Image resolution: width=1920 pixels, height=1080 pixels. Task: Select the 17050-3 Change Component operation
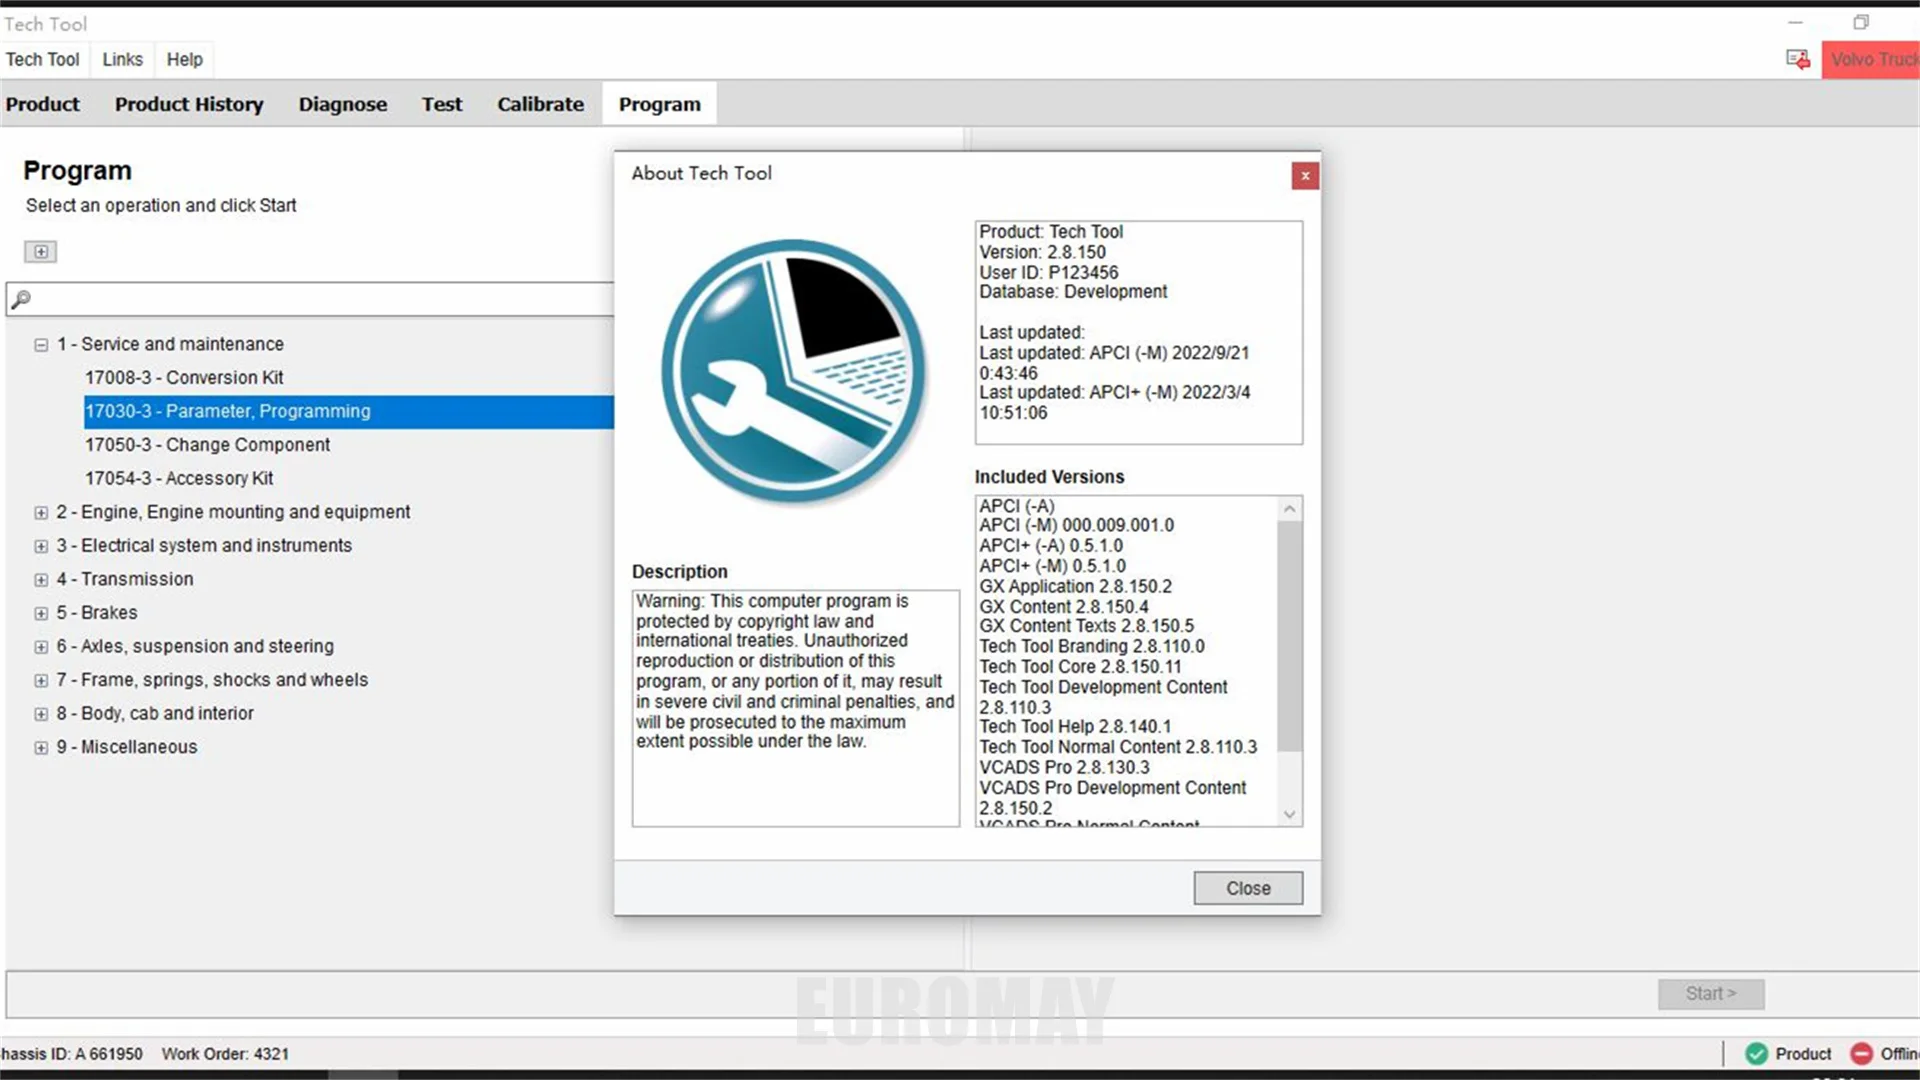(207, 444)
